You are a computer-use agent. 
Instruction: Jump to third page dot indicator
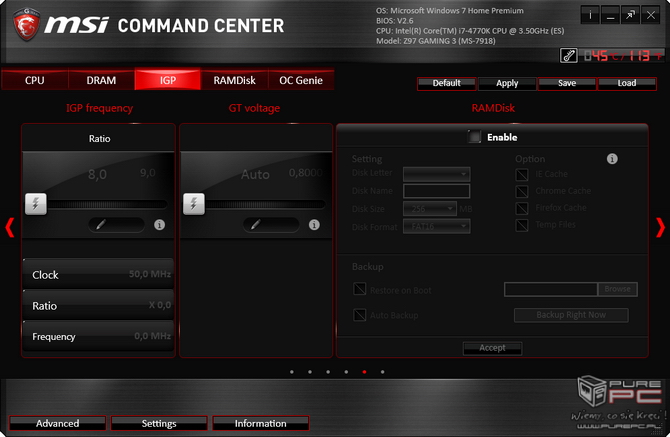328,372
